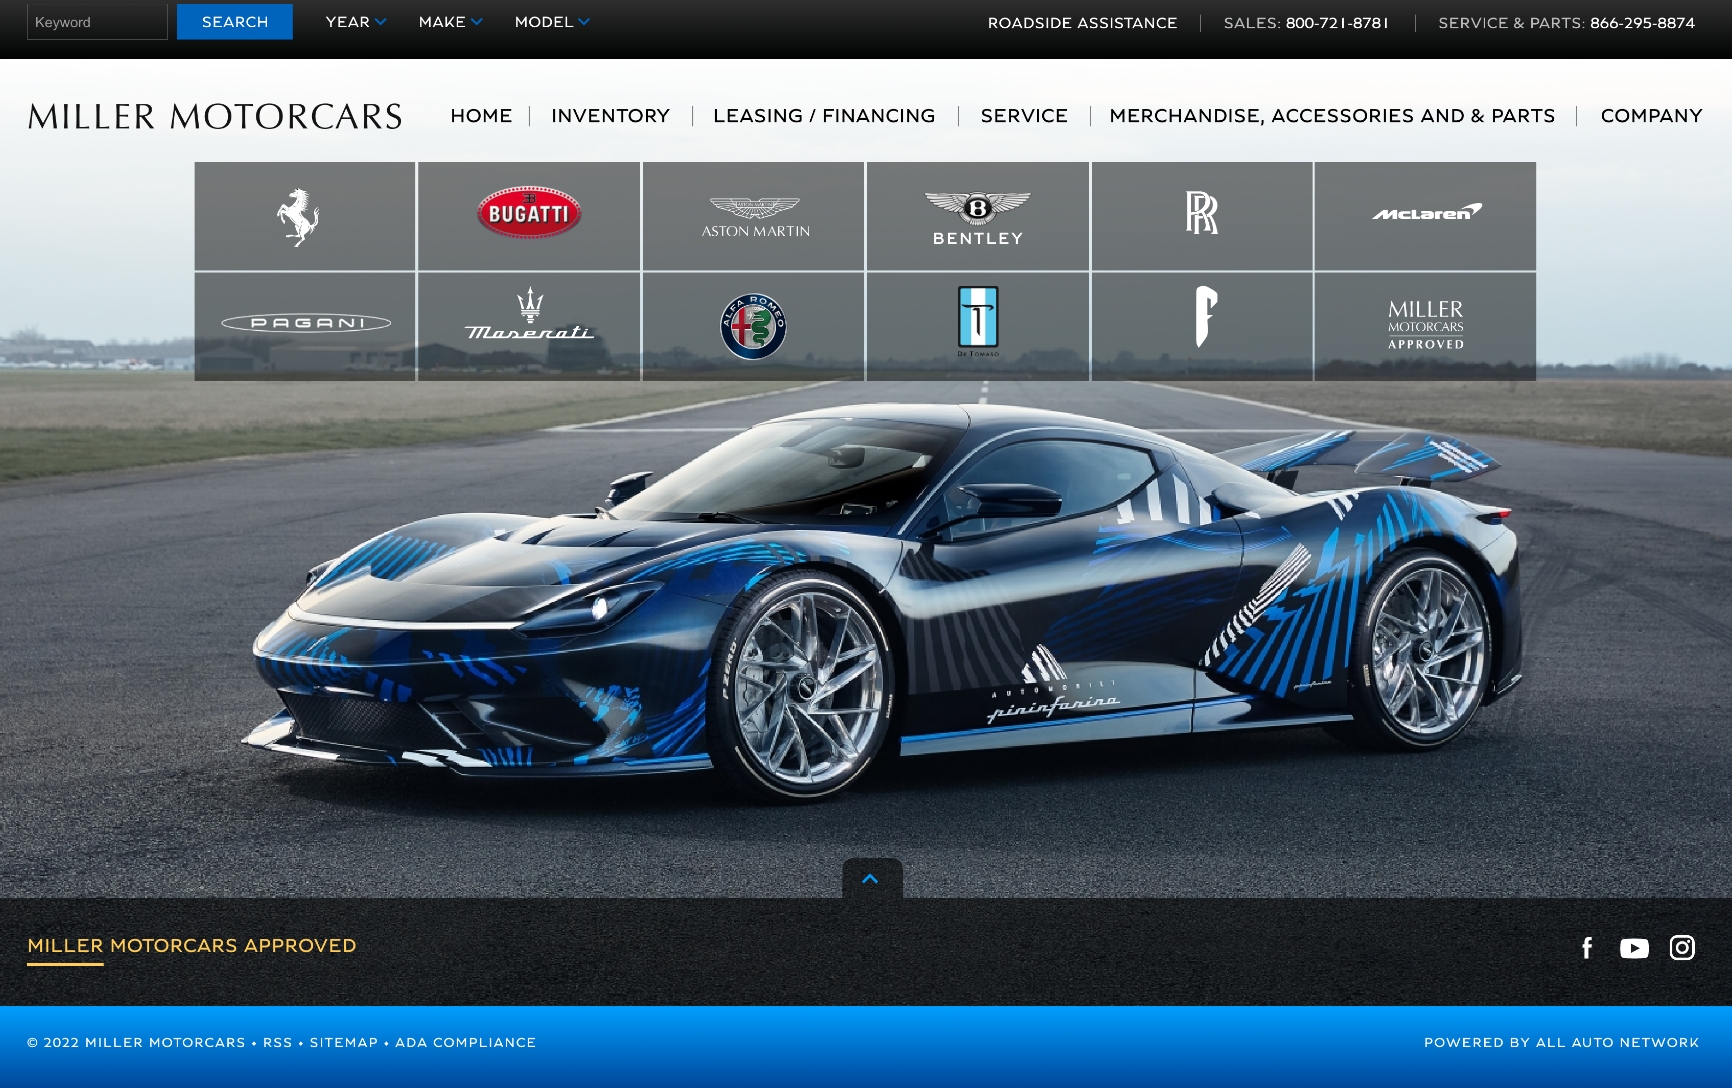Open the Pininfarina 'f' logo tile

coord(1202,326)
